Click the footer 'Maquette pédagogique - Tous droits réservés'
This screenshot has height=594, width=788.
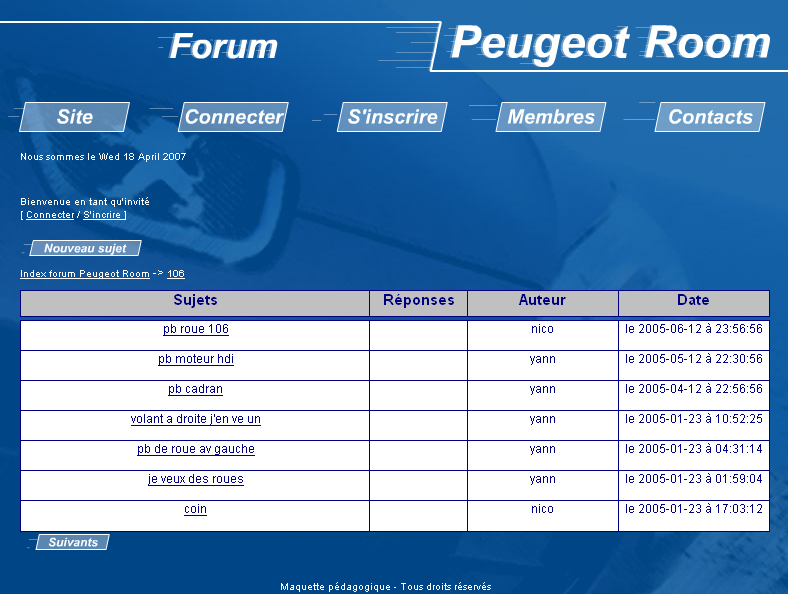point(385,586)
